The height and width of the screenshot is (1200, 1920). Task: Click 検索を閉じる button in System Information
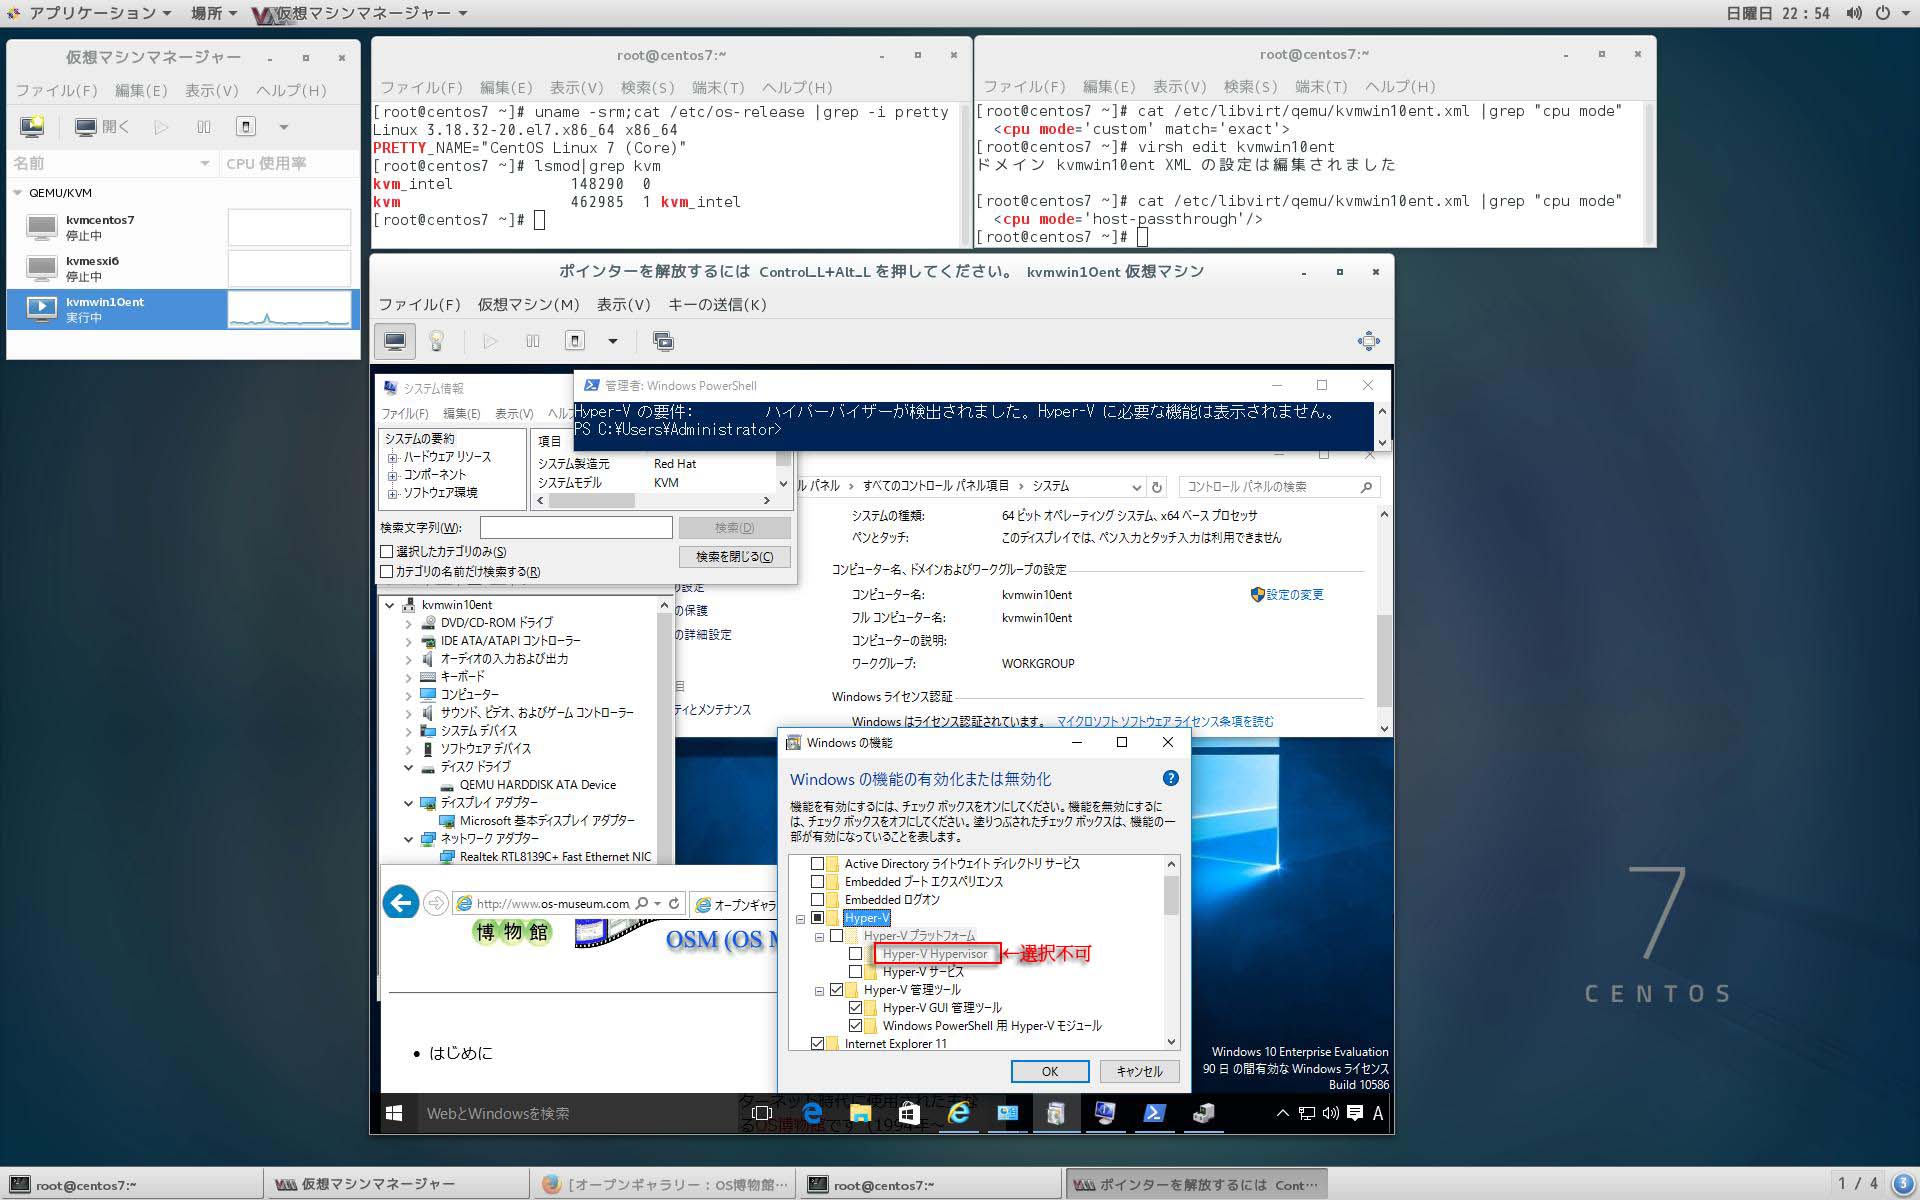pos(735,557)
